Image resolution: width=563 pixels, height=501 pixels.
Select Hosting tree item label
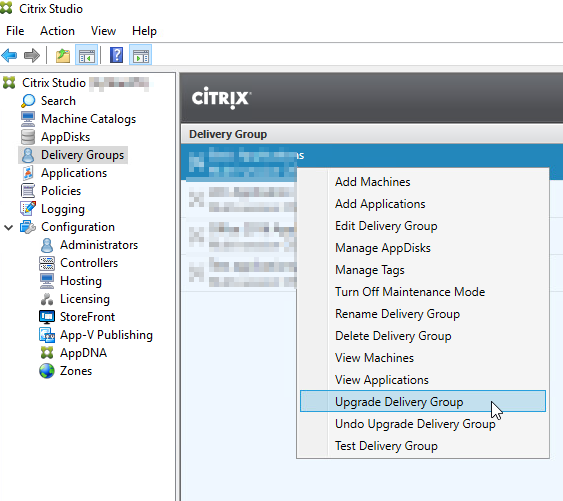[81, 281]
